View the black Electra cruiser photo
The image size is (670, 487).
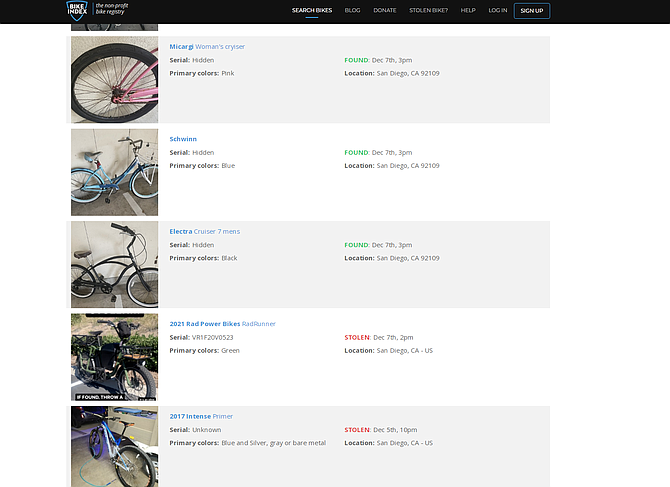click(115, 264)
